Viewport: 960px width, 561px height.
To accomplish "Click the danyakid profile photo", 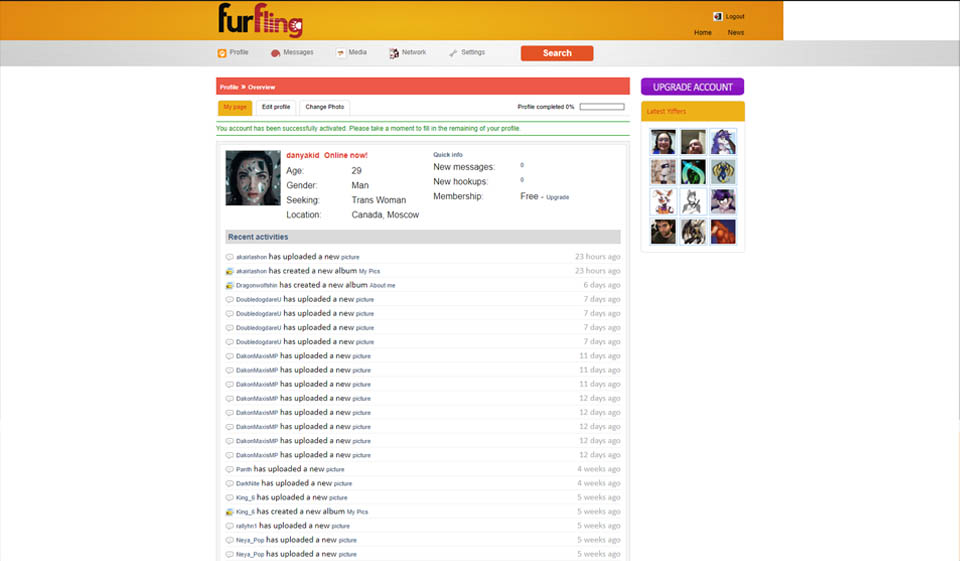I will click(252, 178).
